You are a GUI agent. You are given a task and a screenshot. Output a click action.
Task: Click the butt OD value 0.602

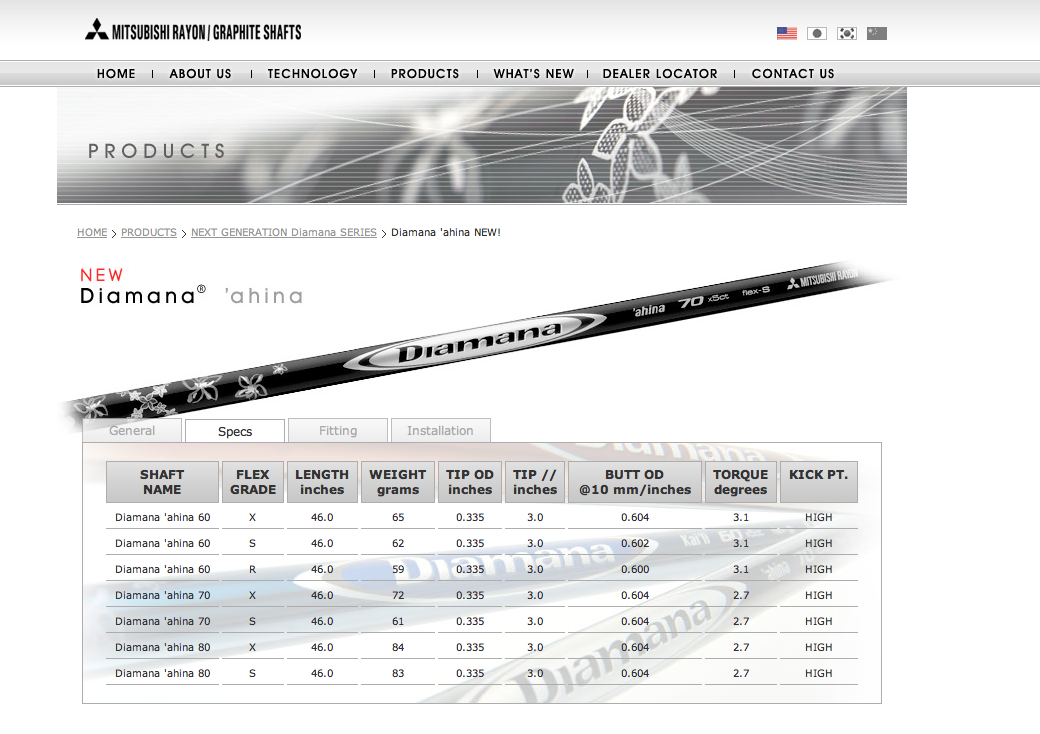[635, 543]
